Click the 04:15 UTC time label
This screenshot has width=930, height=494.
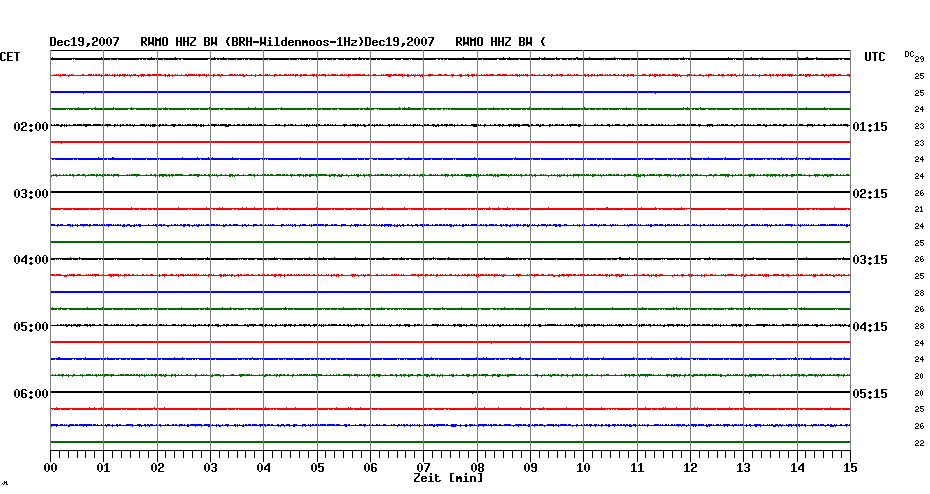pyautogui.click(x=870, y=327)
